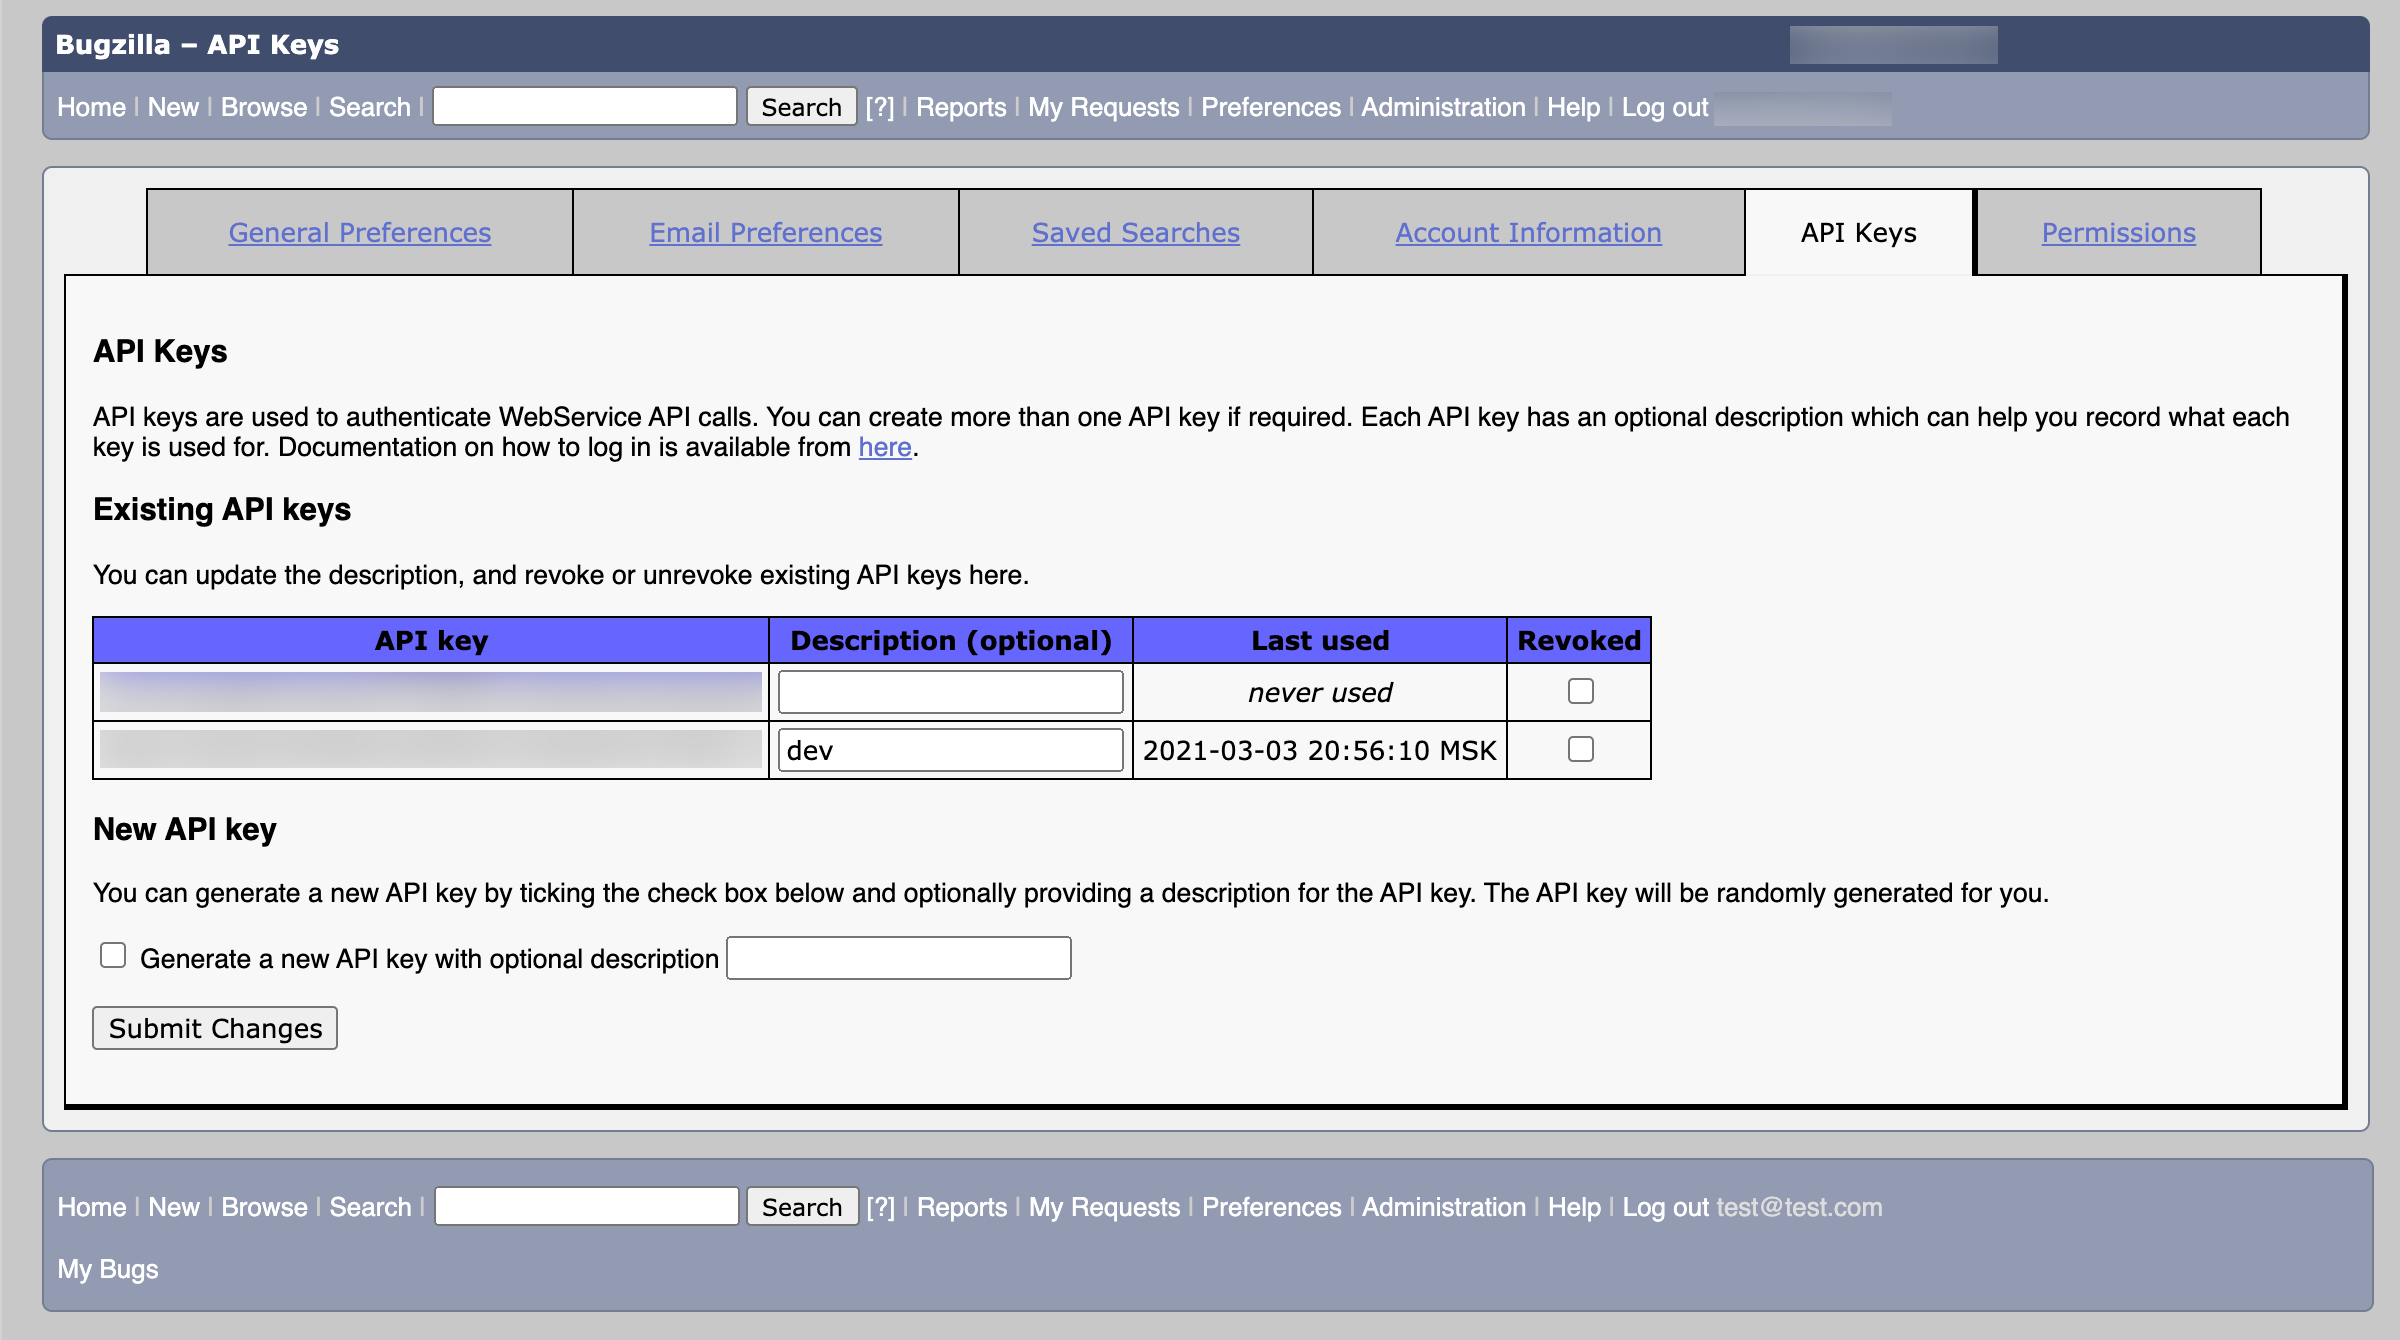Click the My Requests icon

pyautogui.click(x=1099, y=107)
